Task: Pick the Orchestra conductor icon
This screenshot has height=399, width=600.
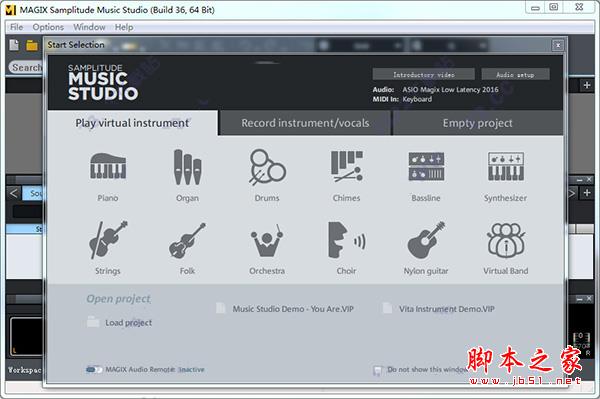Action: 267,241
